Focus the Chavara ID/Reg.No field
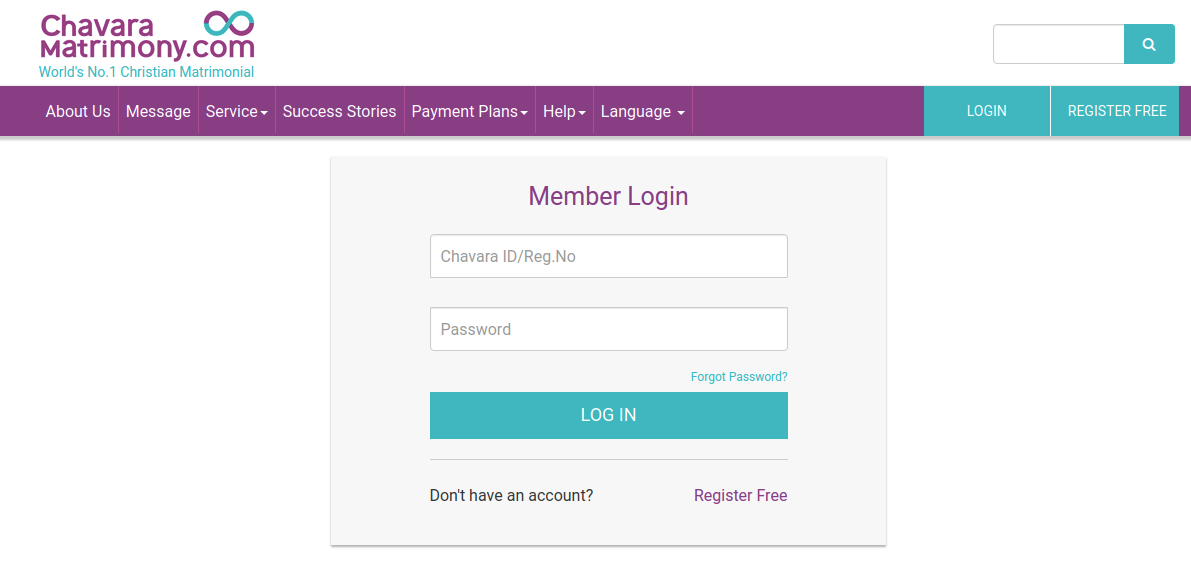 click(x=608, y=256)
